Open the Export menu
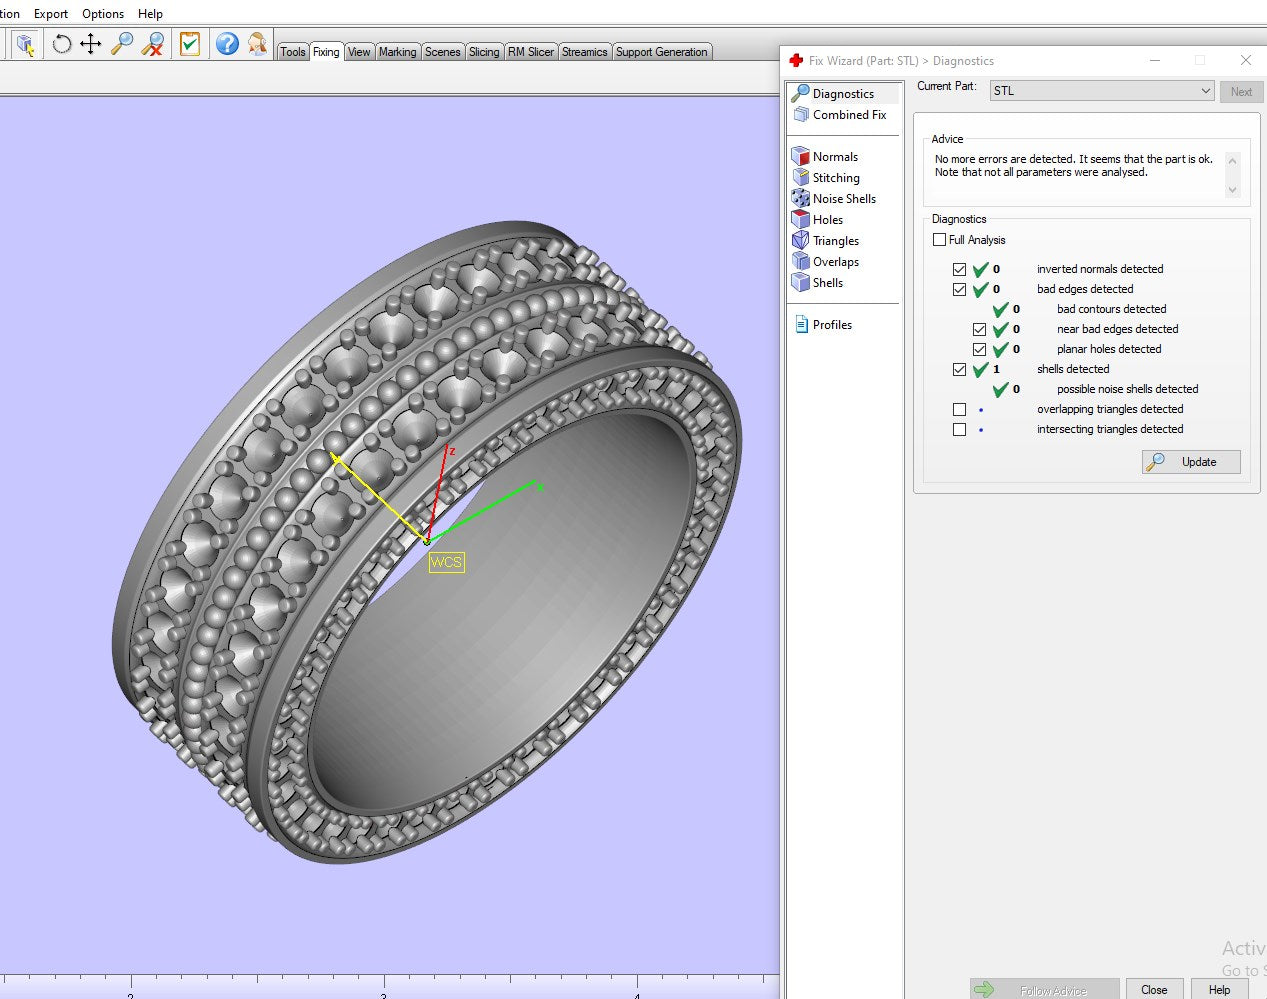 (x=51, y=14)
